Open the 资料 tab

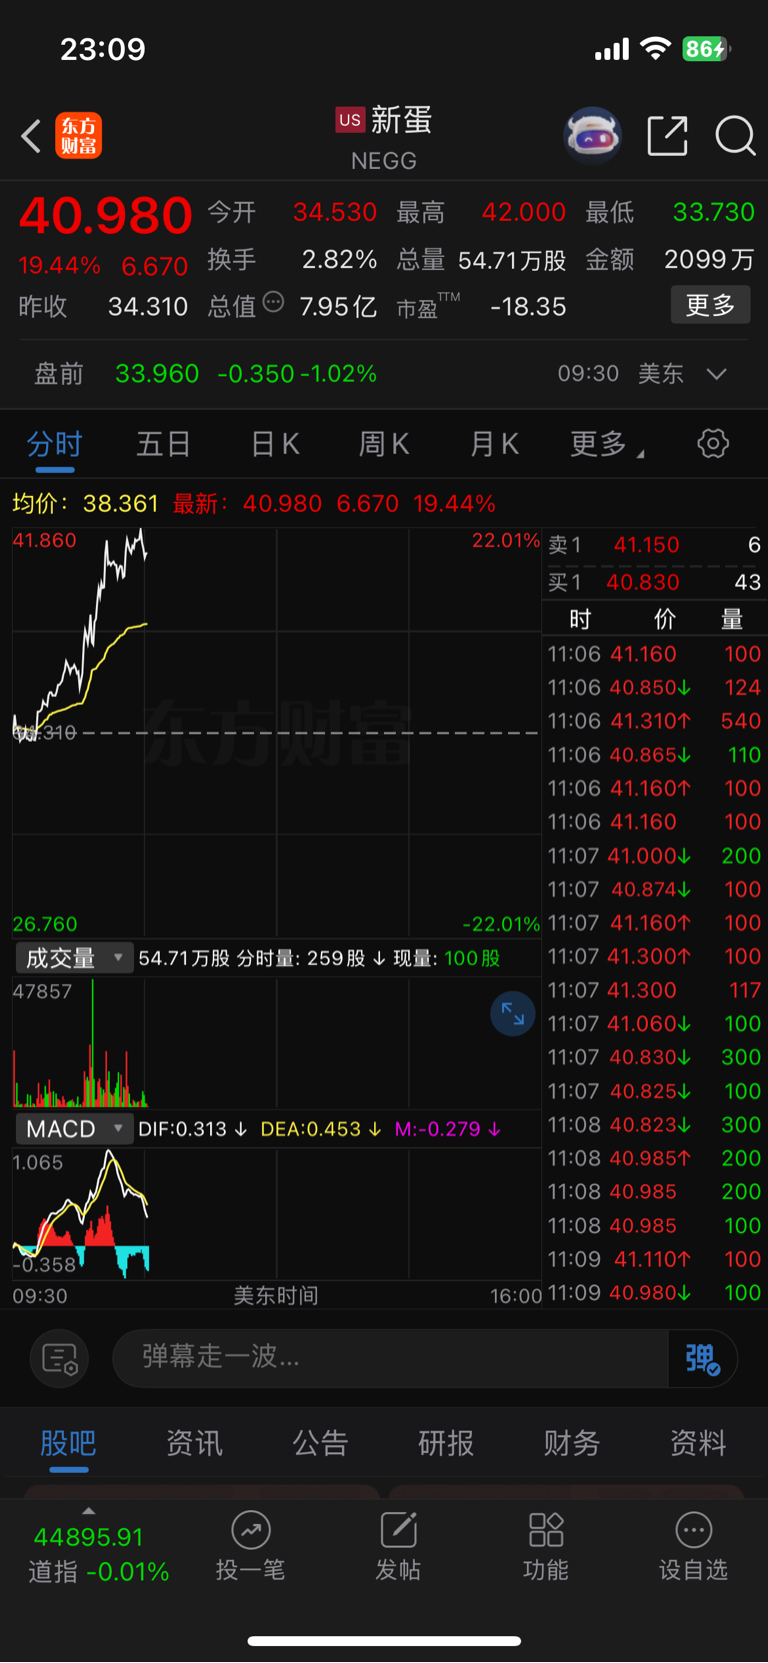click(x=698, y=1443)
